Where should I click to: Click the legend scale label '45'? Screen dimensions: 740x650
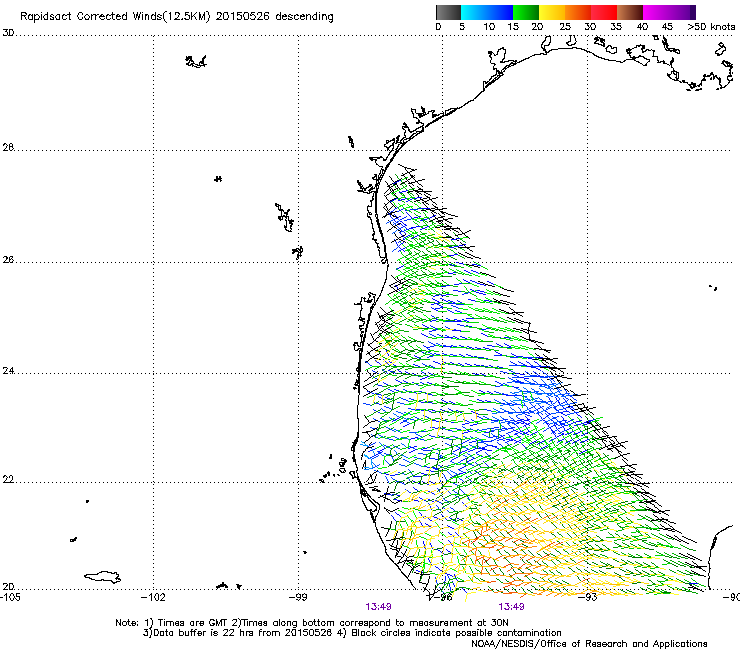pos(667,27)
